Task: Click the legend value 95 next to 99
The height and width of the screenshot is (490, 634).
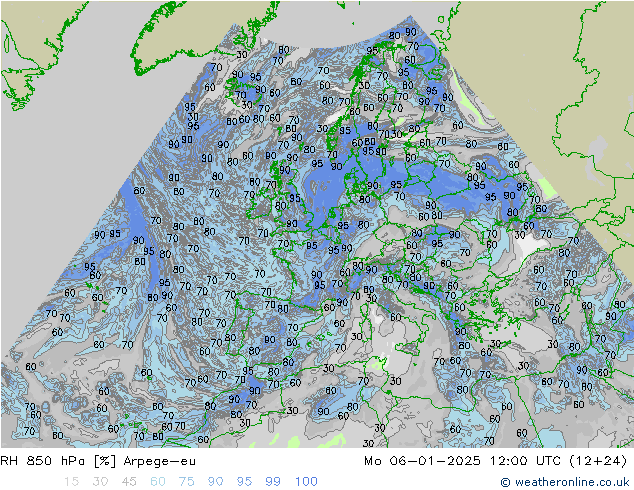Action: tap(244, 482)
